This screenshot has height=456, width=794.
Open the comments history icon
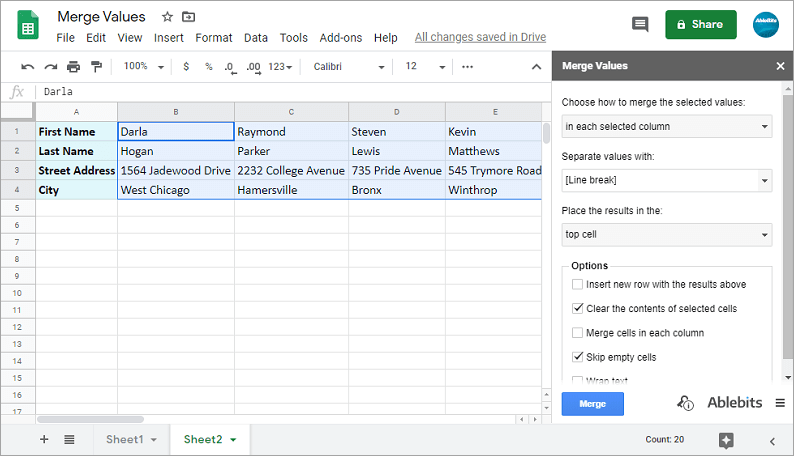click(x=640, y=24)
